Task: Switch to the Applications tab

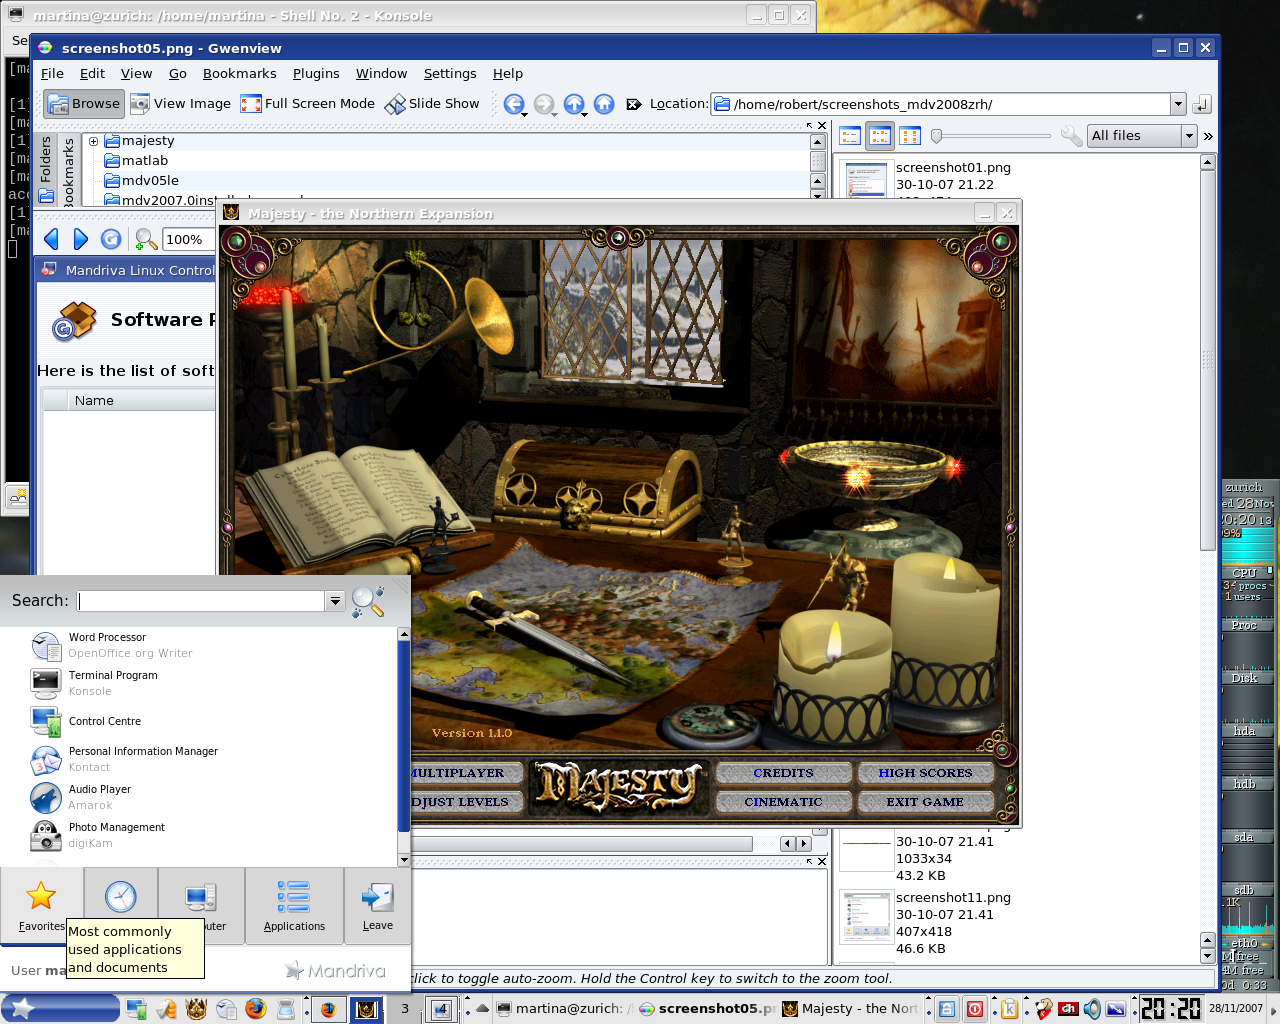Action: click(x=294, y=906)
